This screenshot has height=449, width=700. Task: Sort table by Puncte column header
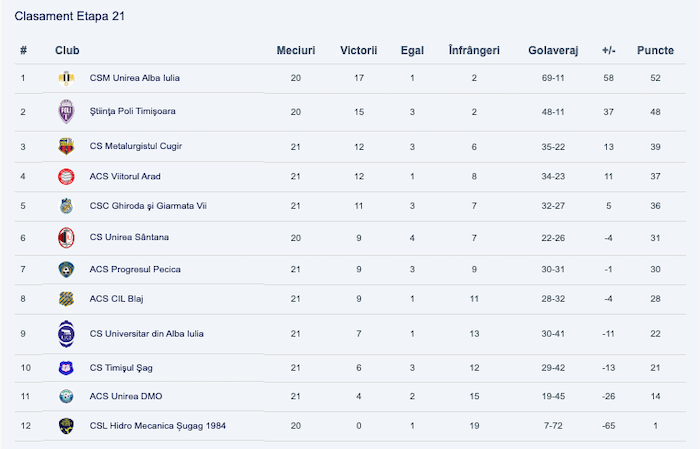655,50
